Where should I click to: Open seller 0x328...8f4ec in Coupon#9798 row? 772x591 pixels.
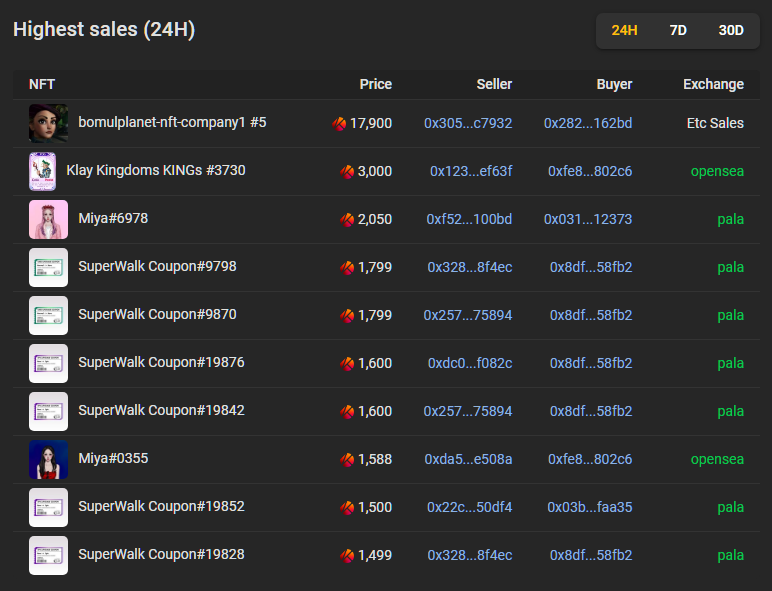[470, 267]
